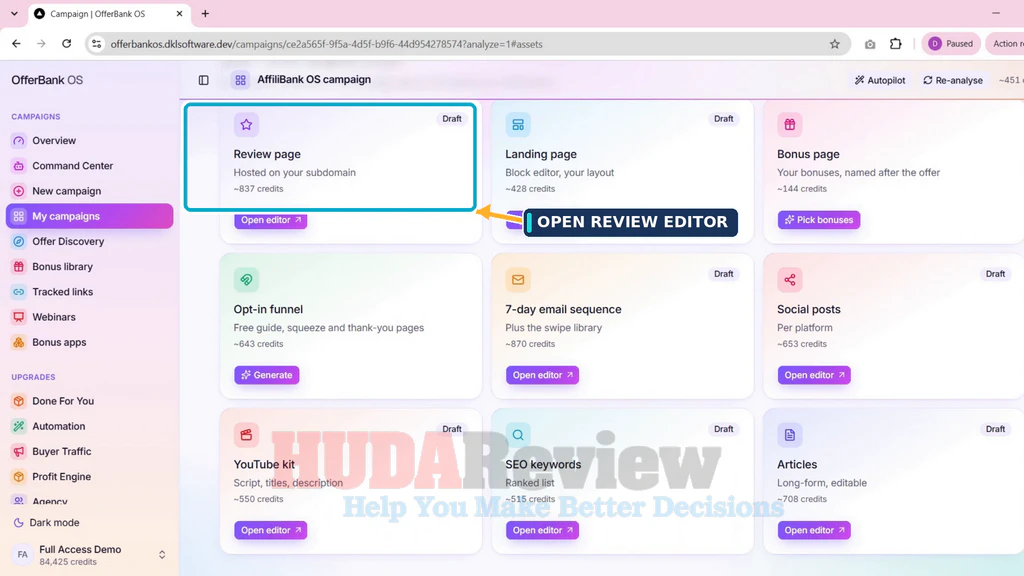Go to Tracked links
The height and width of the screenshot is (576, 1024).
point(89,292)
